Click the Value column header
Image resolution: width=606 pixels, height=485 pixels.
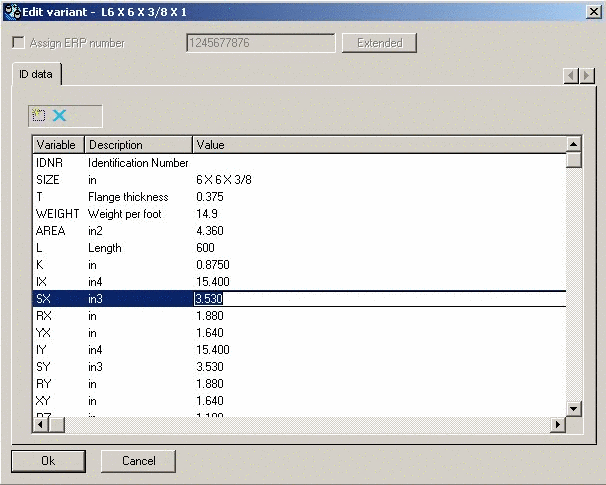[x=379, y=145]
